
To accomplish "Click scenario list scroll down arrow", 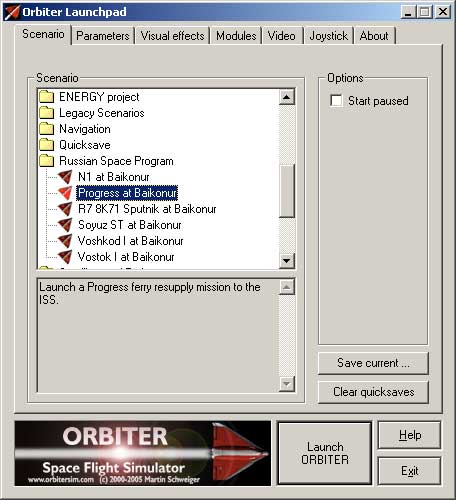I will (287, 260).
